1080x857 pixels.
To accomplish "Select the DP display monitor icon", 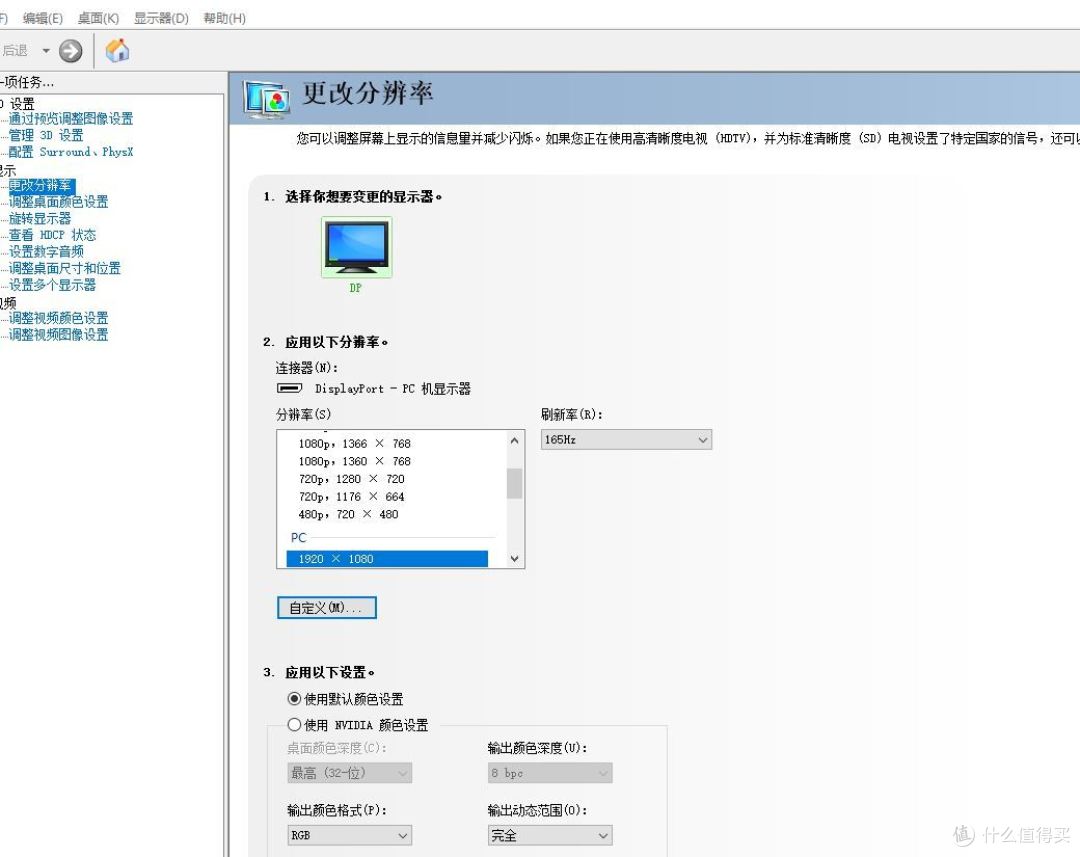I will click(356, 246).
